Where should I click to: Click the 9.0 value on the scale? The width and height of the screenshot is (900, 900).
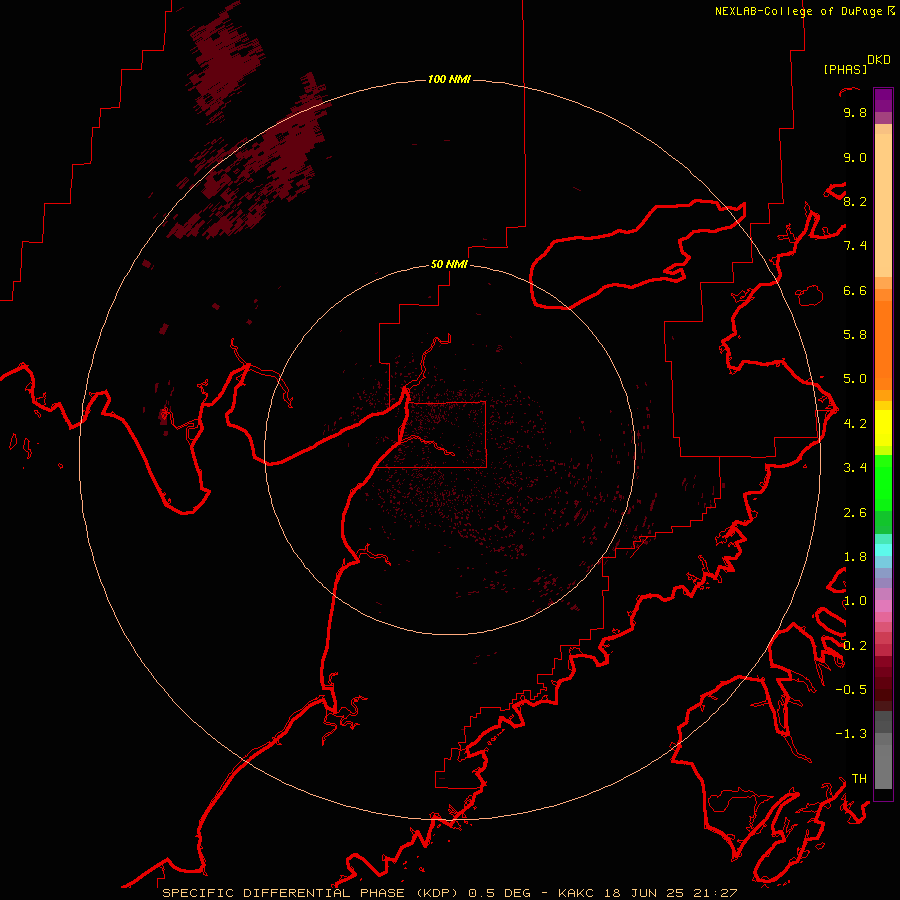855,157
